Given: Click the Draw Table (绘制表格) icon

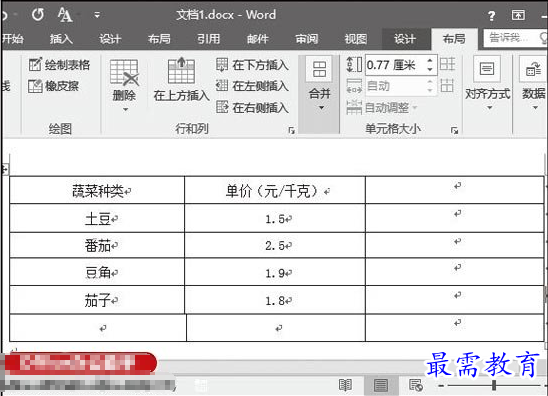Looking at the screenshot, I should 35,64.
